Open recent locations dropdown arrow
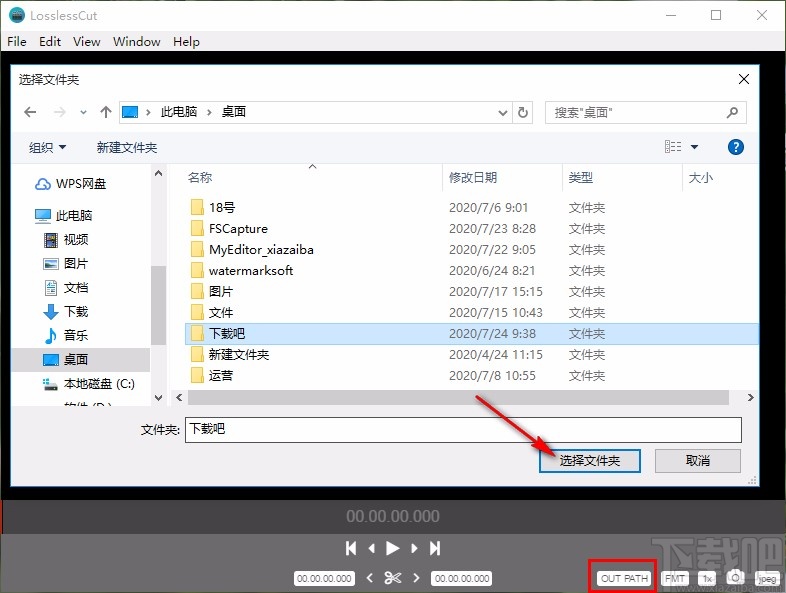The image size is (786, 593). click(x=83, y=112)
